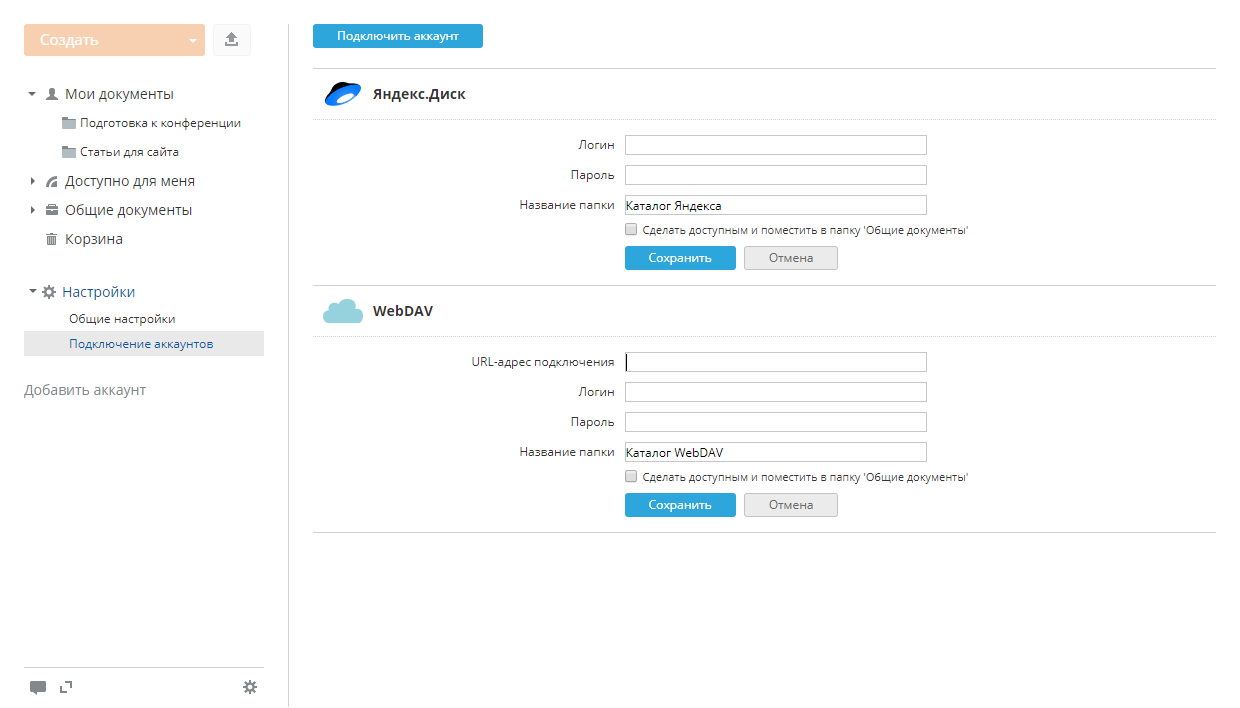Select Подключение аккаунтов in settings

[141, 344]
